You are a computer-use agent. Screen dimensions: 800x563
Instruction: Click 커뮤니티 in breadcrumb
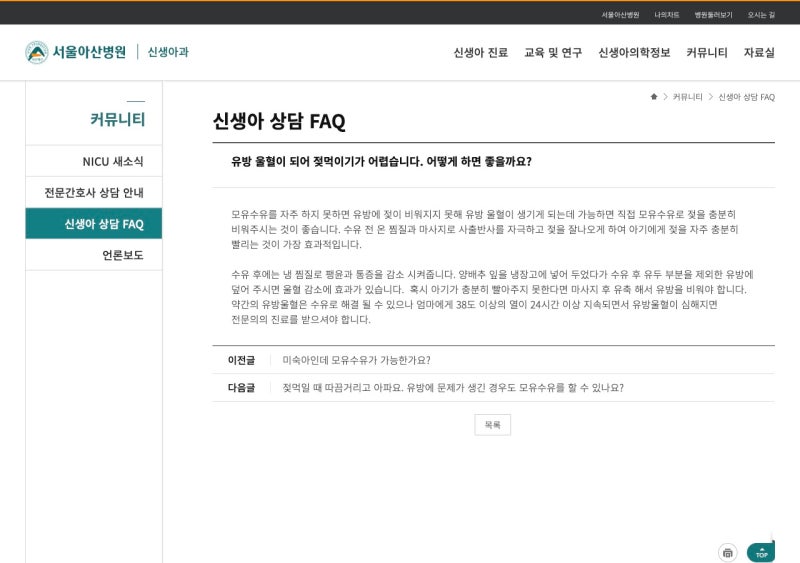[x=687, y=97]
